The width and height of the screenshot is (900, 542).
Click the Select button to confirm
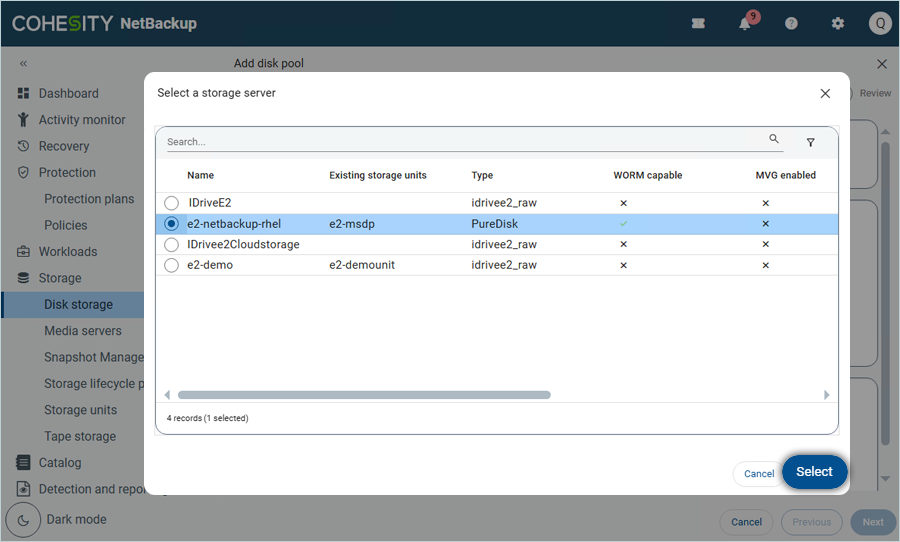pos(814,472)
